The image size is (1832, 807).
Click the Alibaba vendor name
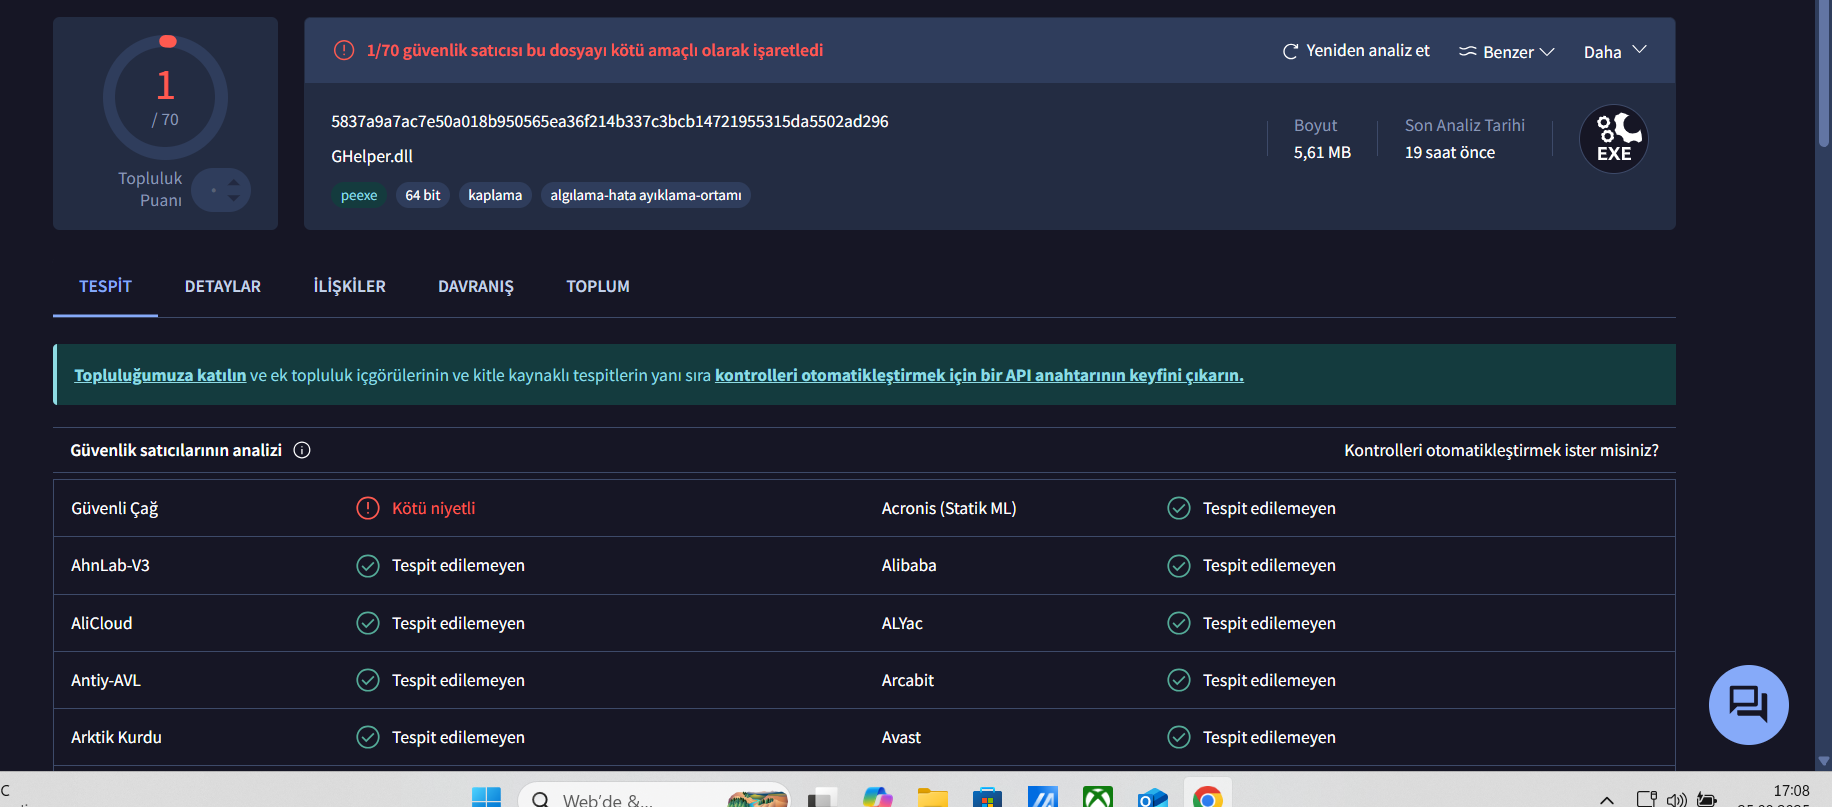click(x=909, y=566)
